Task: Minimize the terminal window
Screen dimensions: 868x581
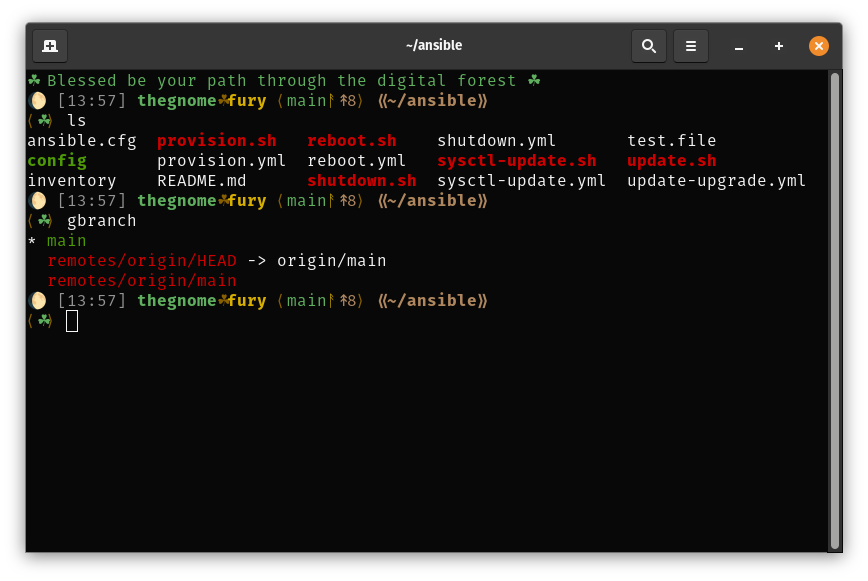Action: point(738,46)
